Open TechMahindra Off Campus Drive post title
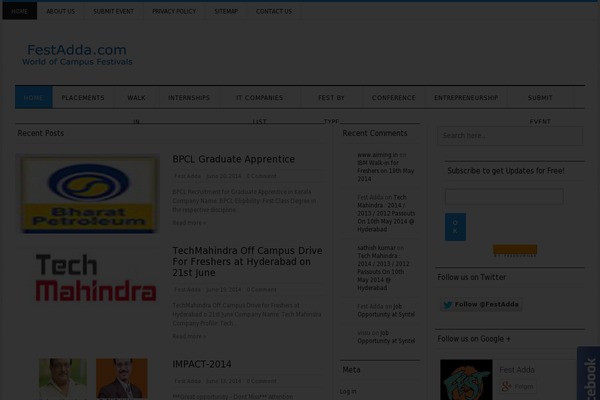Image resolution: width=600 pixels, height=400 pixels. coord(247,262)
